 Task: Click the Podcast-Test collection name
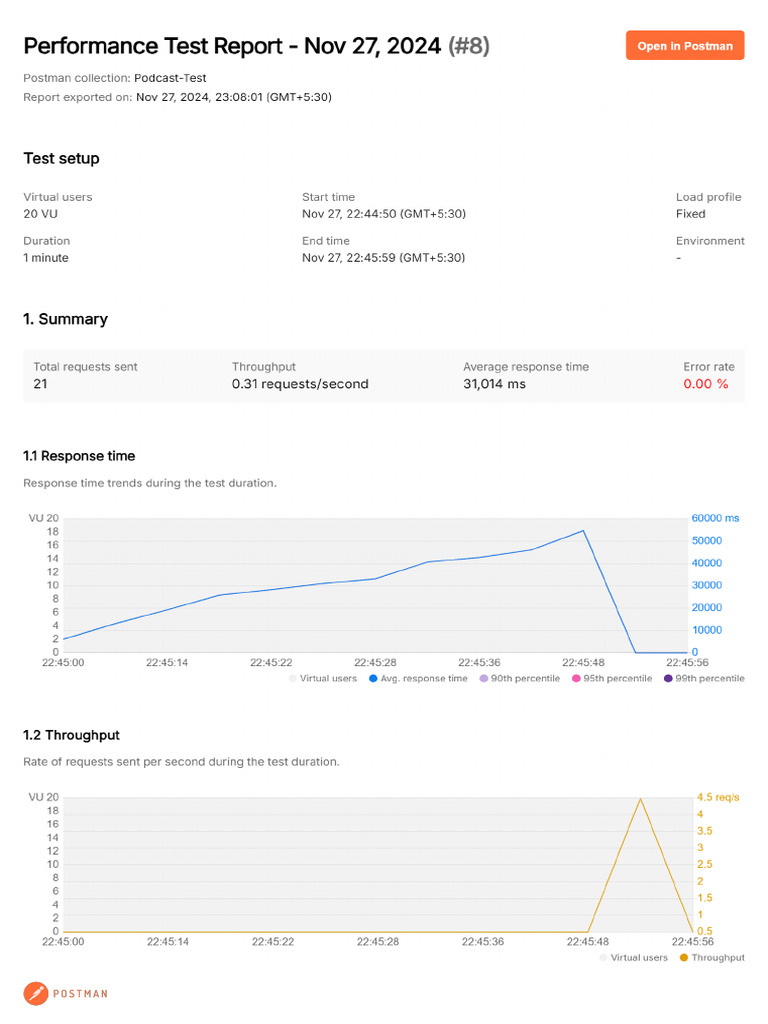pyautogui.click(x=170, y=78)
